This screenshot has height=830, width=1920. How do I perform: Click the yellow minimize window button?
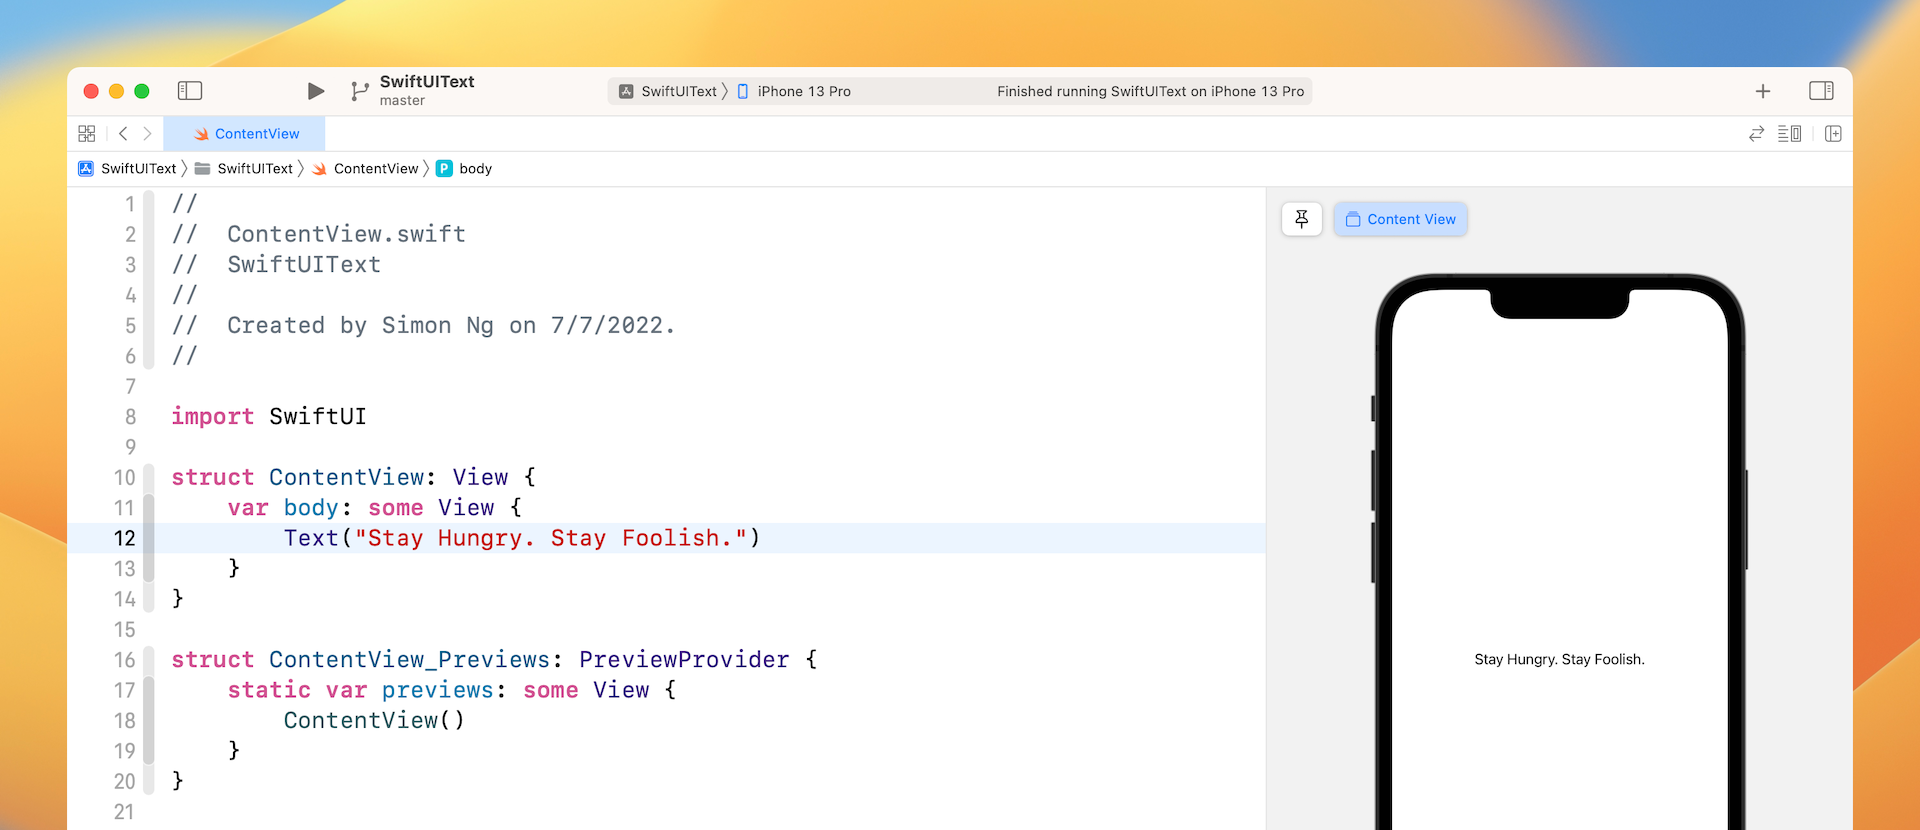[116, 91]
